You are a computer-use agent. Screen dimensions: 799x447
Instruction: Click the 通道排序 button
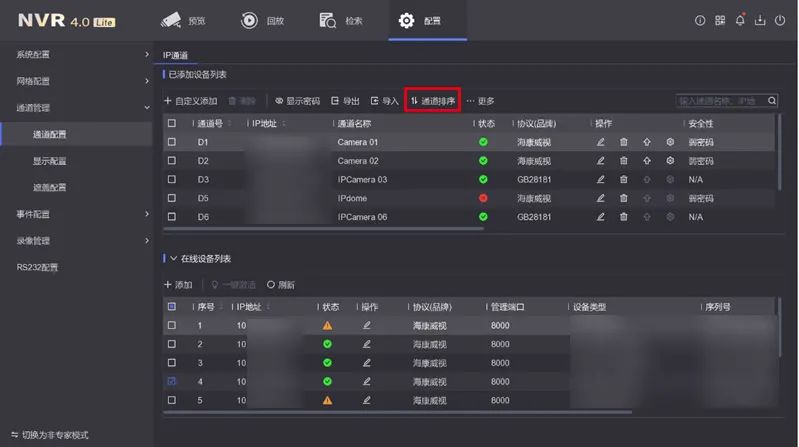432,101
